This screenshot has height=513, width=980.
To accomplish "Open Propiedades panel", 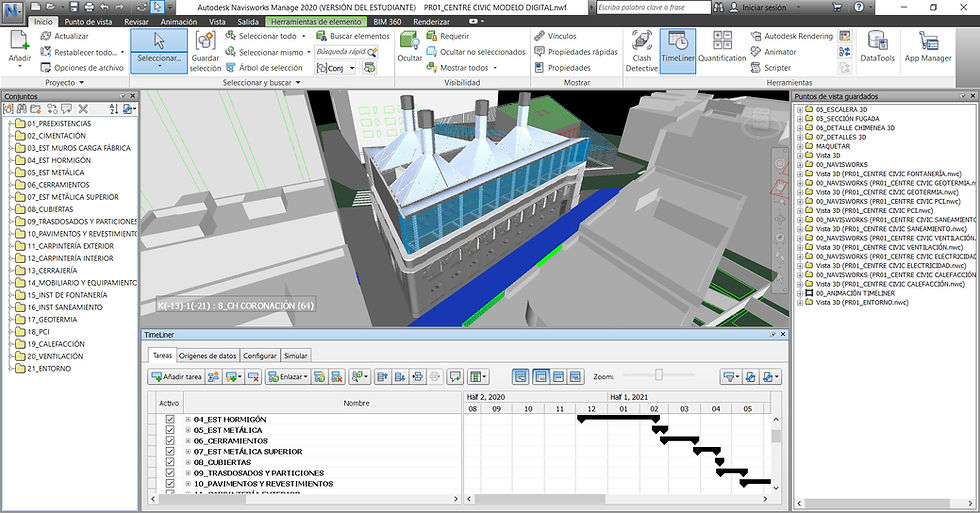I will pos(562,67).
